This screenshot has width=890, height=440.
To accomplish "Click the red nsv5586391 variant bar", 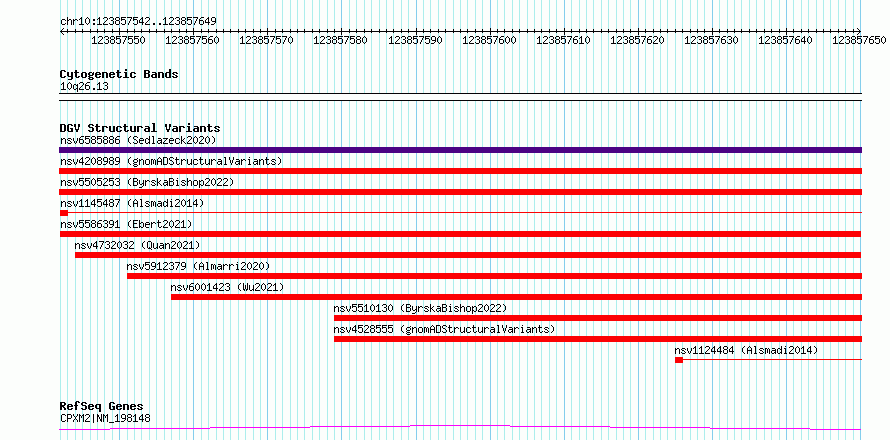I will (460, 234).
